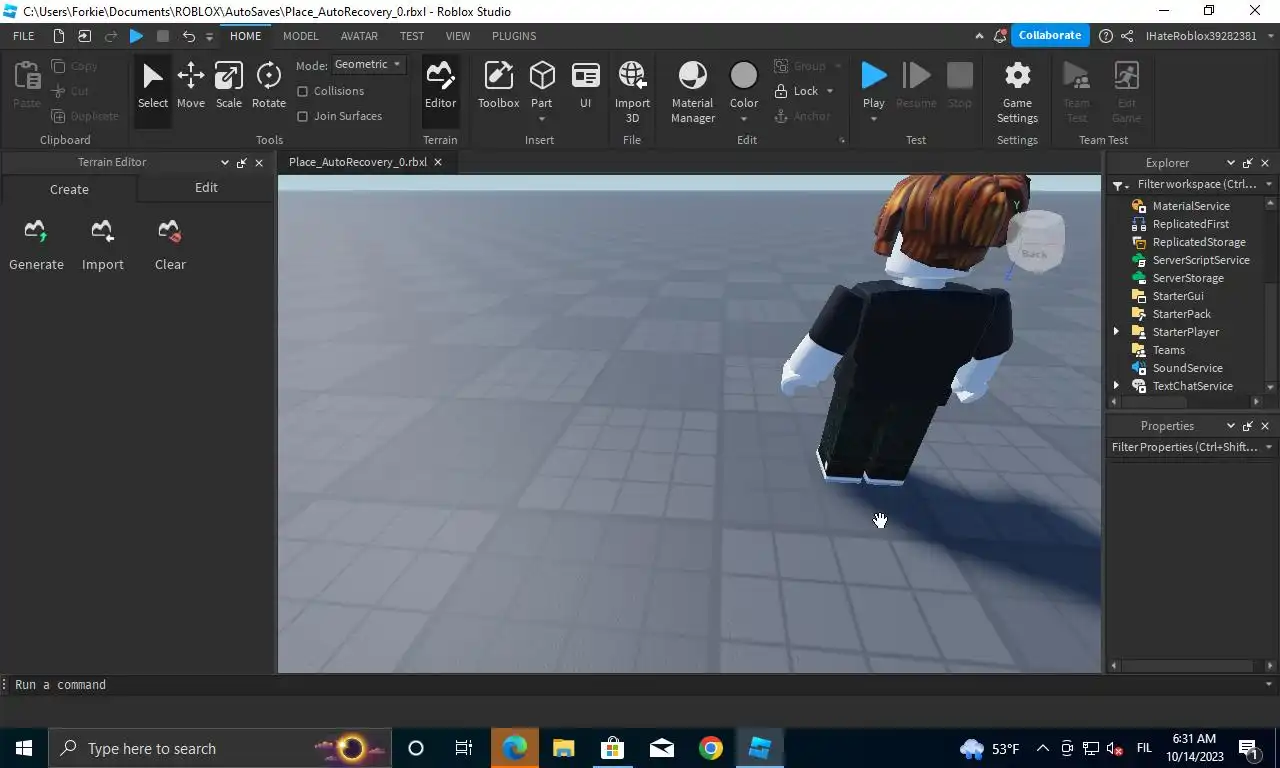Open the notifications bell
This screenshot has width=1280, height=768.
click(1000, 36)
